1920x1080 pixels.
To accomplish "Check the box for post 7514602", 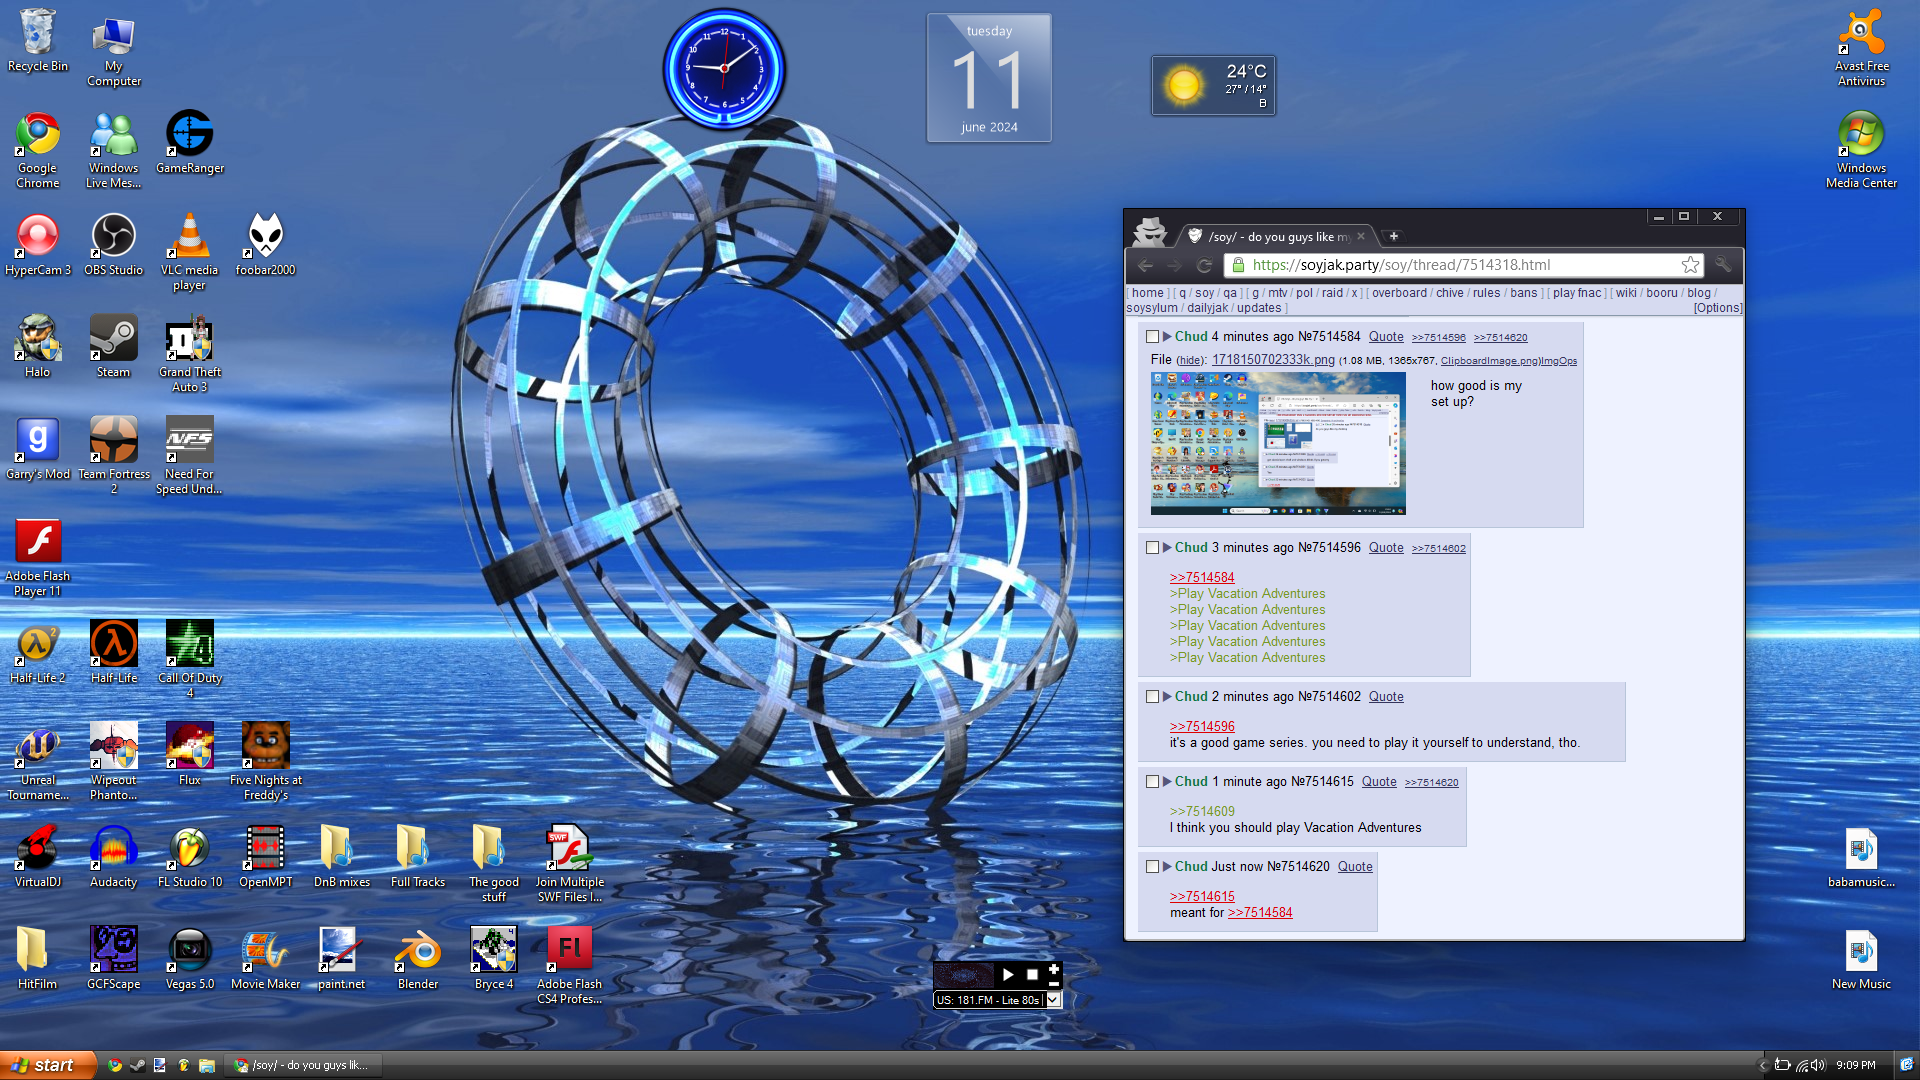I will 1152,697.
